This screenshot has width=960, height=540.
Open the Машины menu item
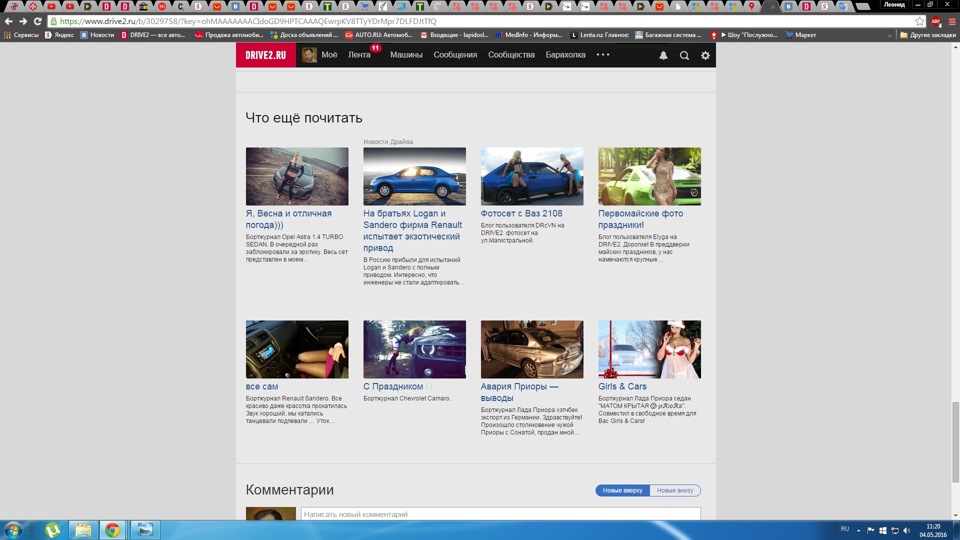click(407, 54)
